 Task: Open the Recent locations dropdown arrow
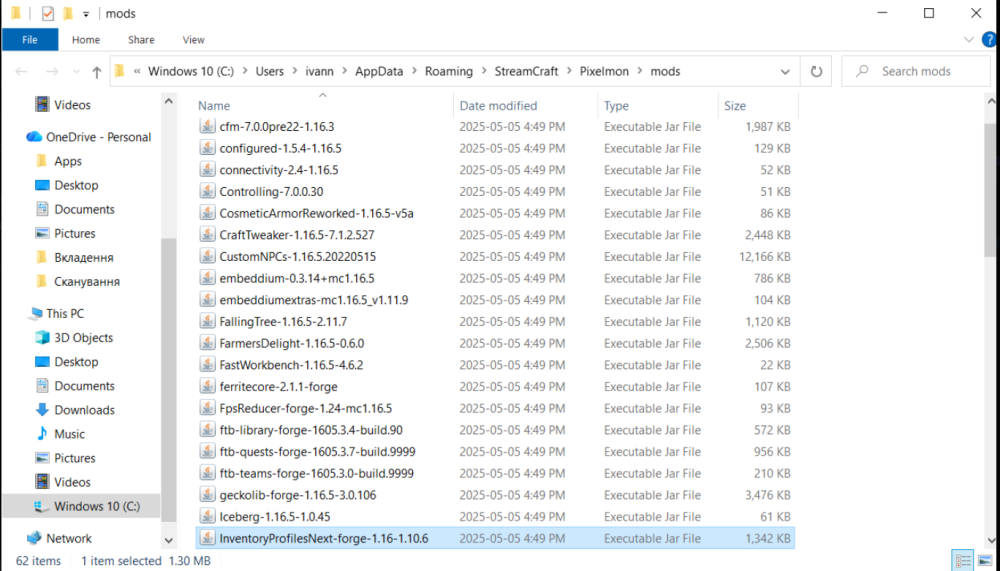click(x=75, y=72)
